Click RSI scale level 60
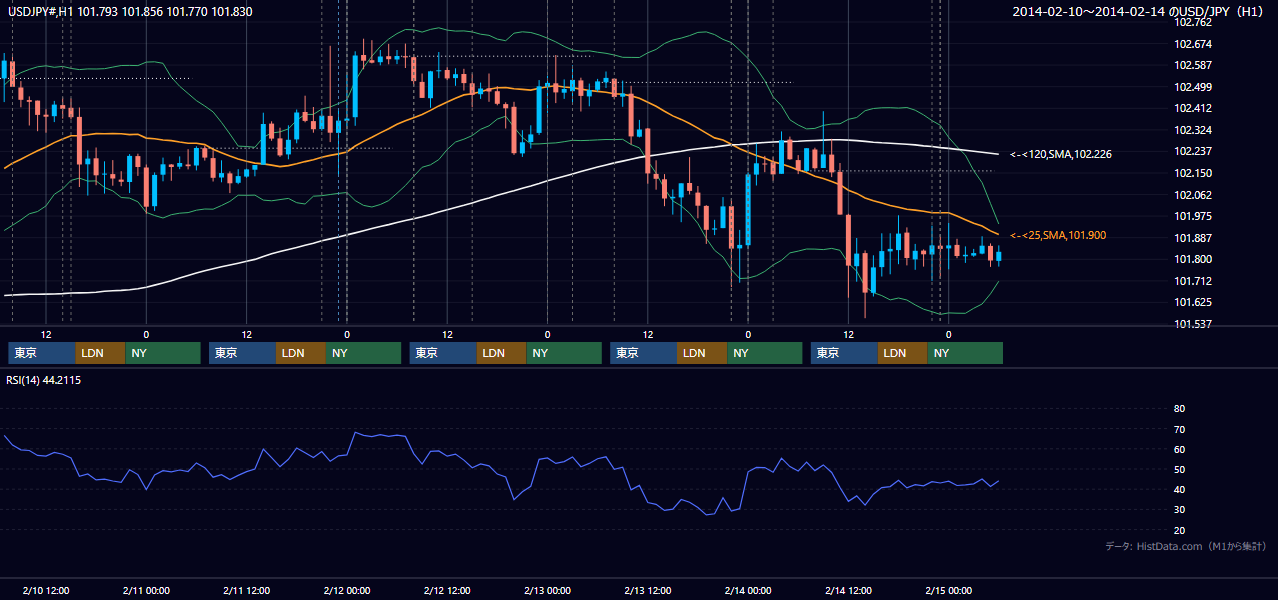Image resolution: width=1278 pixels, height=600 pixels. pyautogui.click(x=1179, y=449)
